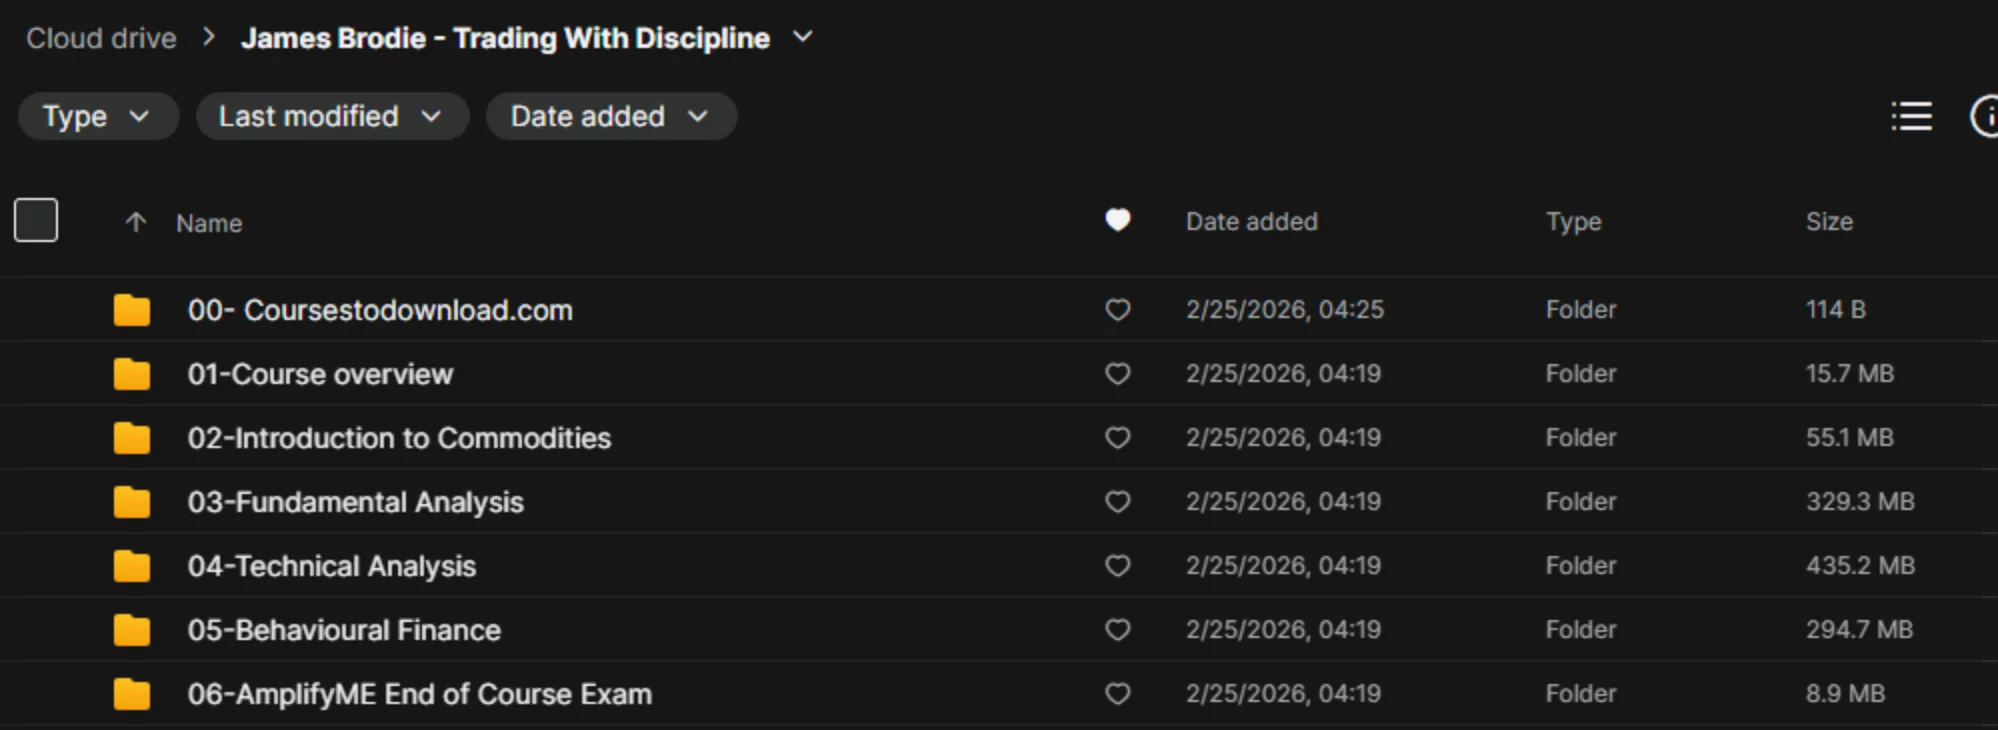Viewport: 1998px width, 730px height.
Task: Open the 06-AmplifyME End of Course Exam folder icon
Action: coord(131,693)
